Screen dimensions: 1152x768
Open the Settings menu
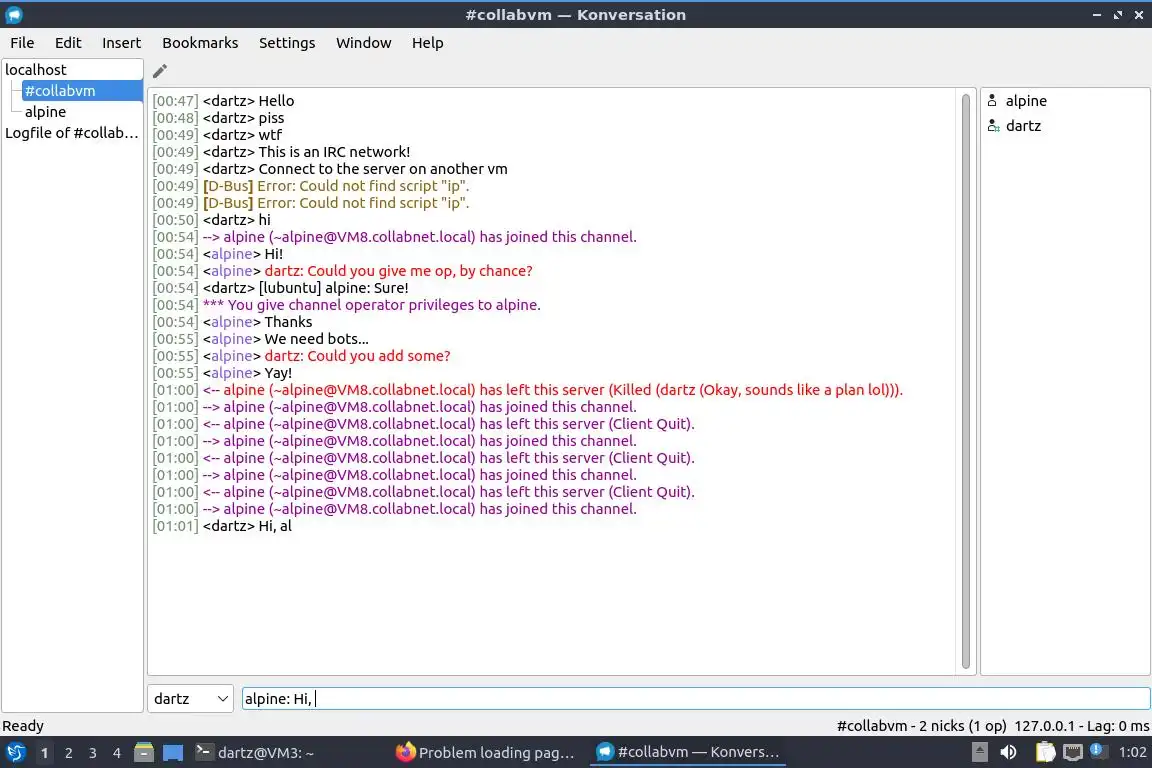287,43
